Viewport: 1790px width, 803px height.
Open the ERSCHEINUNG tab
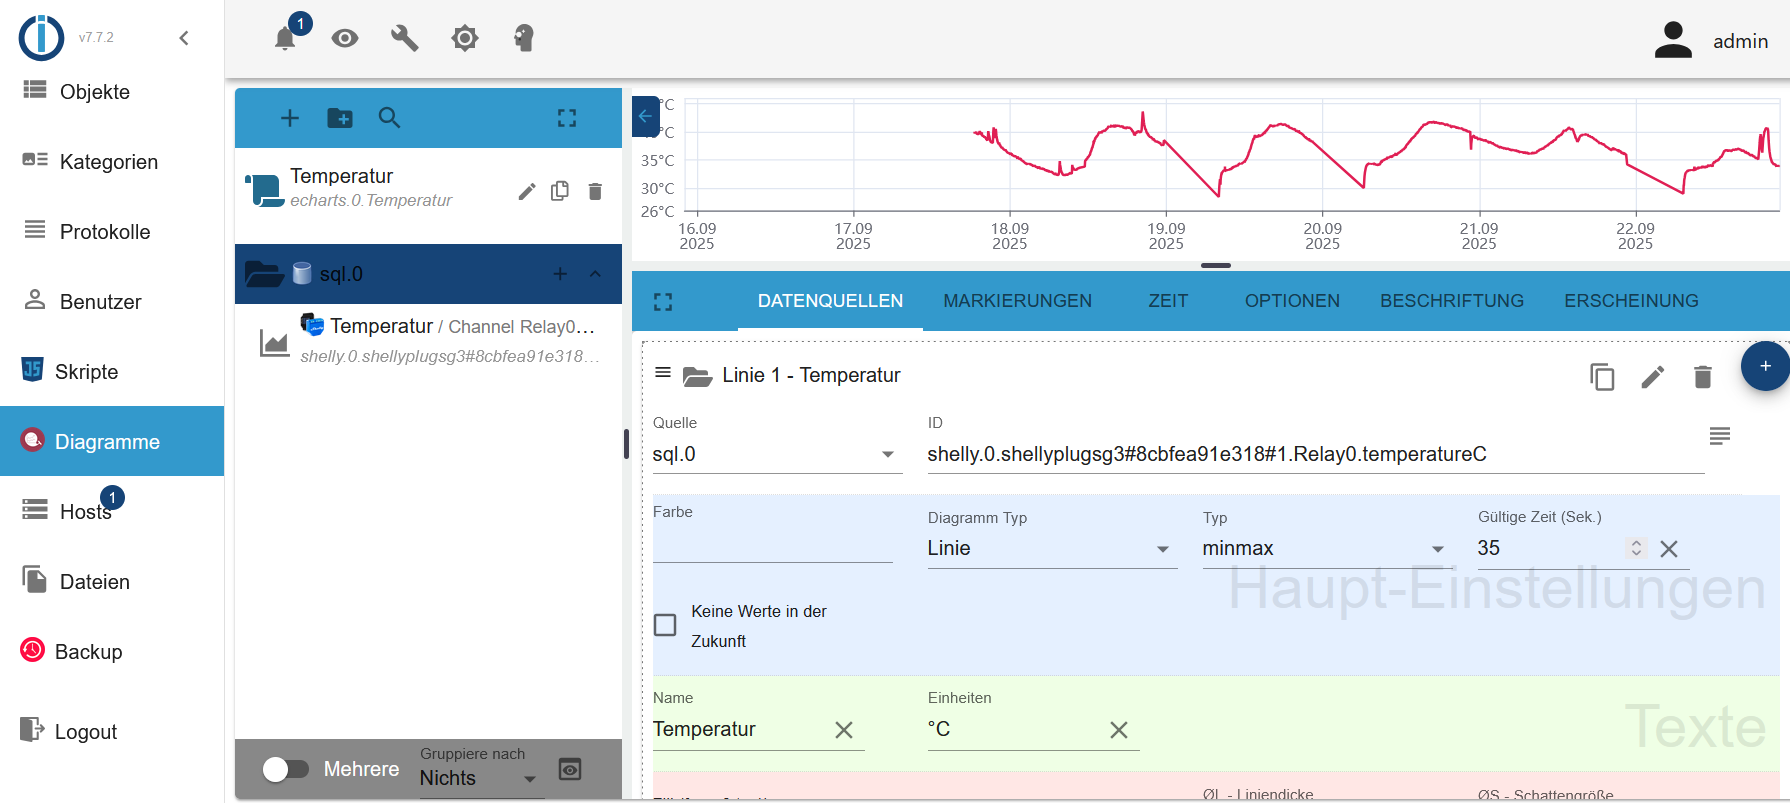(1631, 301)
